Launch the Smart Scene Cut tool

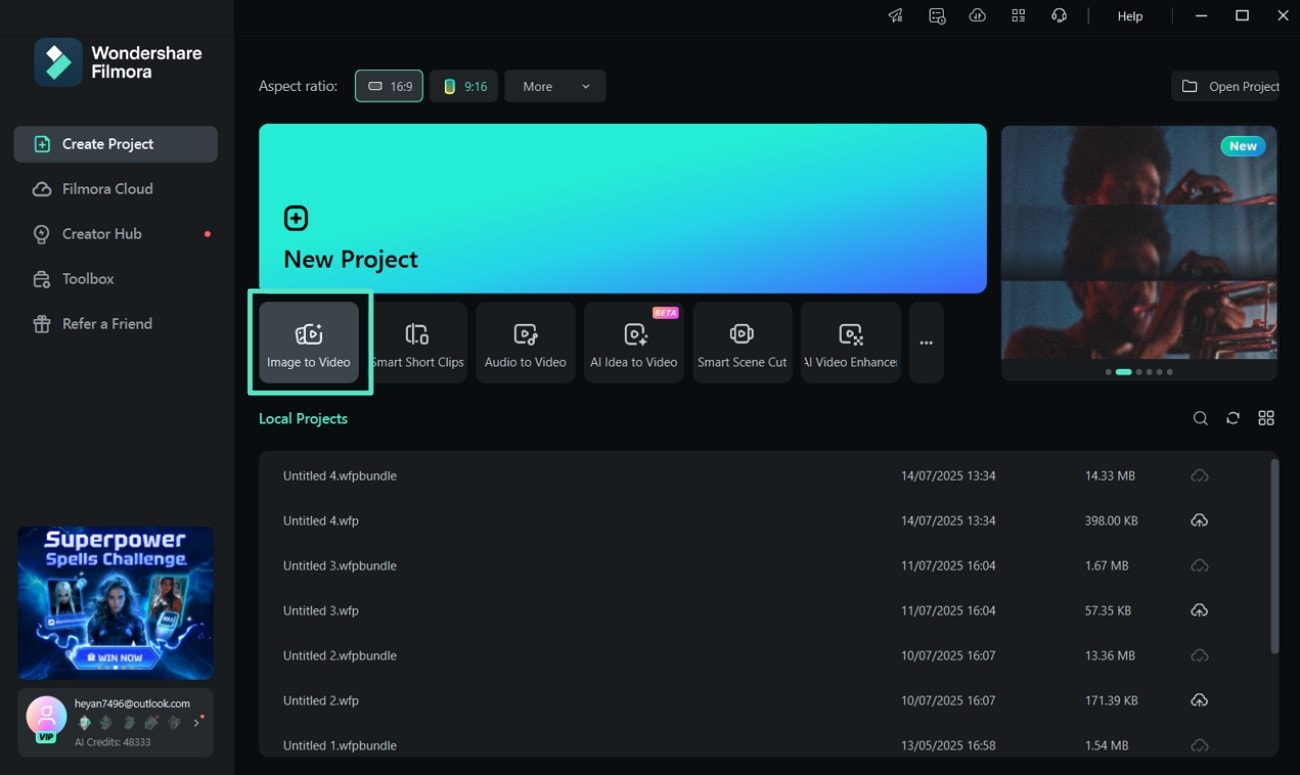click(742, 342)
